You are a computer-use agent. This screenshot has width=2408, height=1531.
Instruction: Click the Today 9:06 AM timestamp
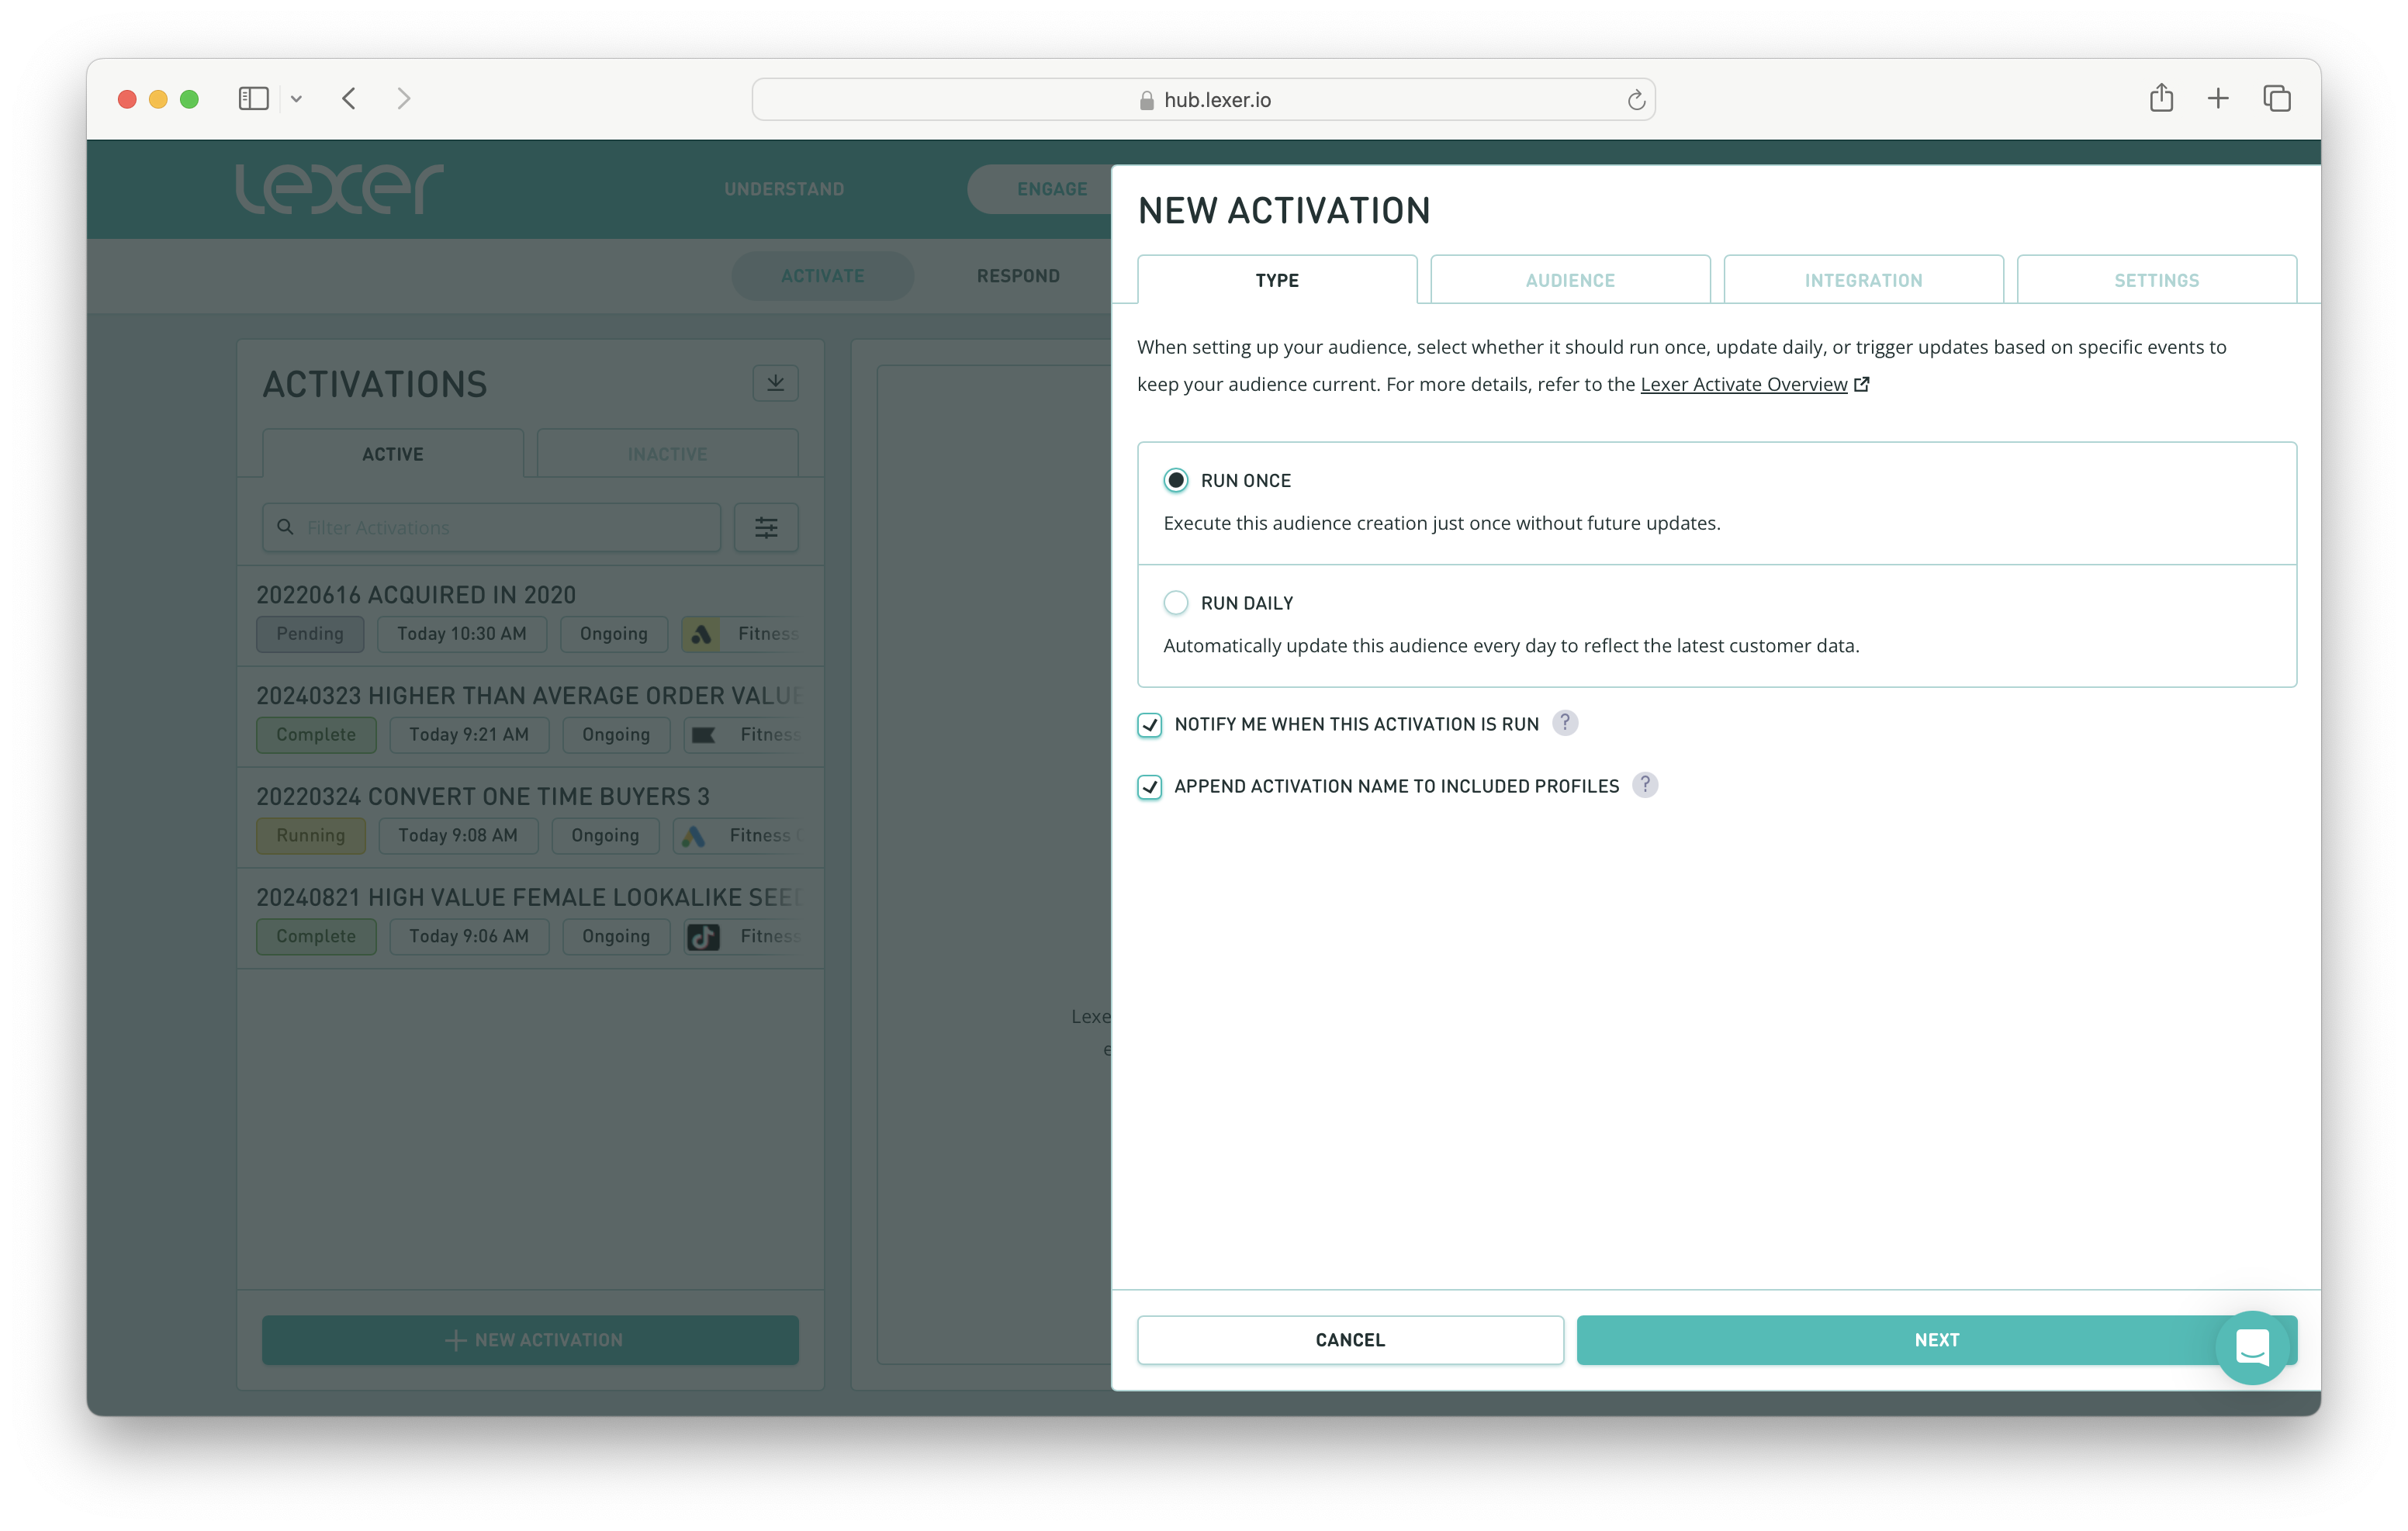point(468,937)
